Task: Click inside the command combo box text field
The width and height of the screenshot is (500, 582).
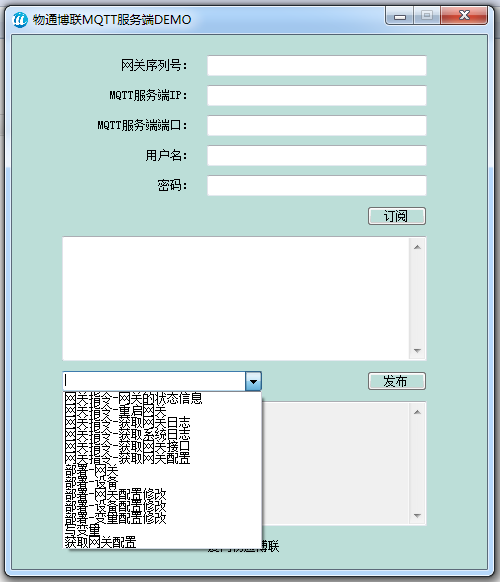Action: click(154, 381)
